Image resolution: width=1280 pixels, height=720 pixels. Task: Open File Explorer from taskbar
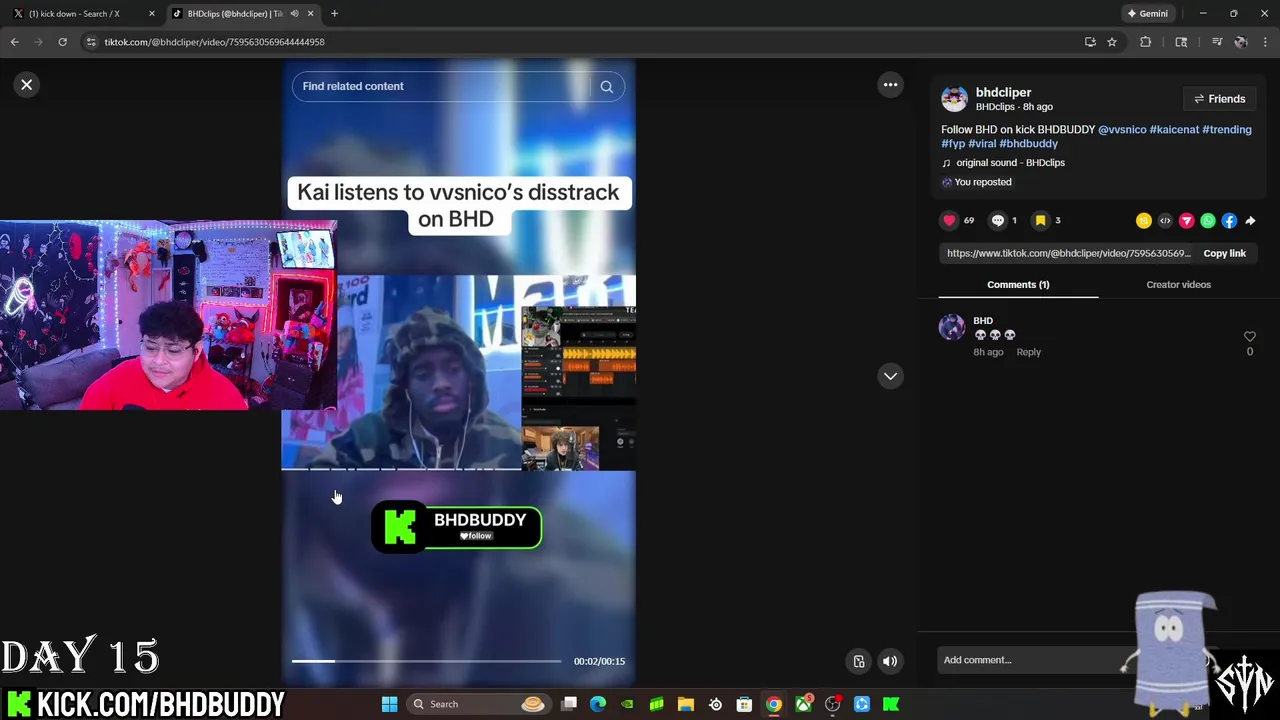pos(686,705)
